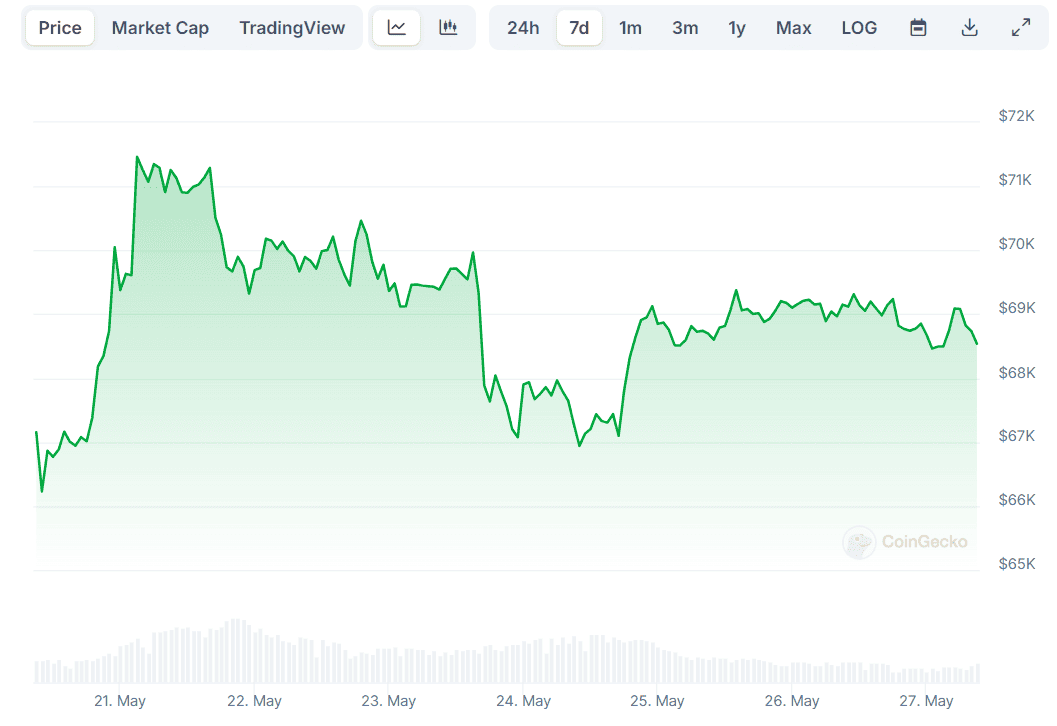Download chart data icon
Screen dimensions: 1057x726
click(969, 28)
